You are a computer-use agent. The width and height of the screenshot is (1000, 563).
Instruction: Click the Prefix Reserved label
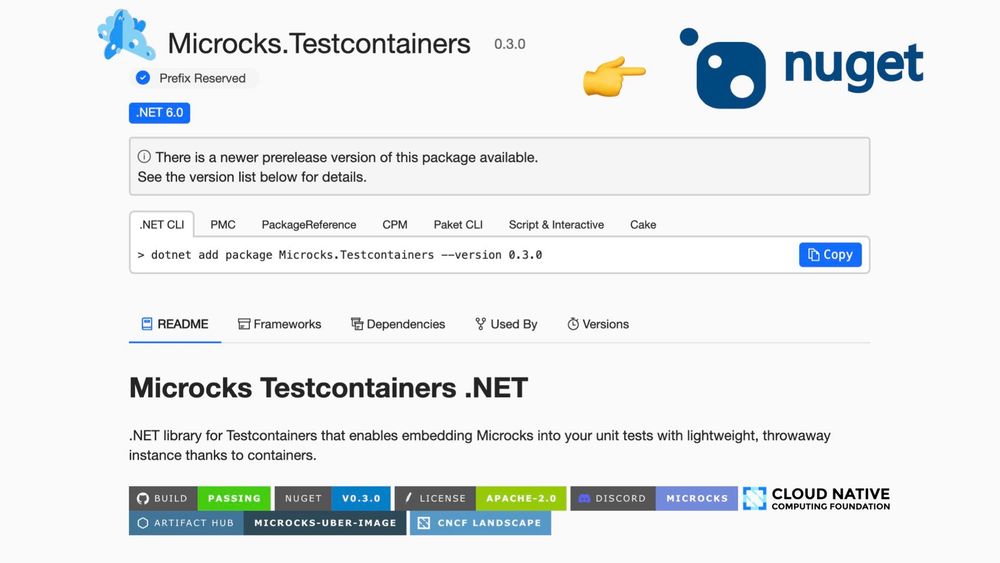point(202,78)
